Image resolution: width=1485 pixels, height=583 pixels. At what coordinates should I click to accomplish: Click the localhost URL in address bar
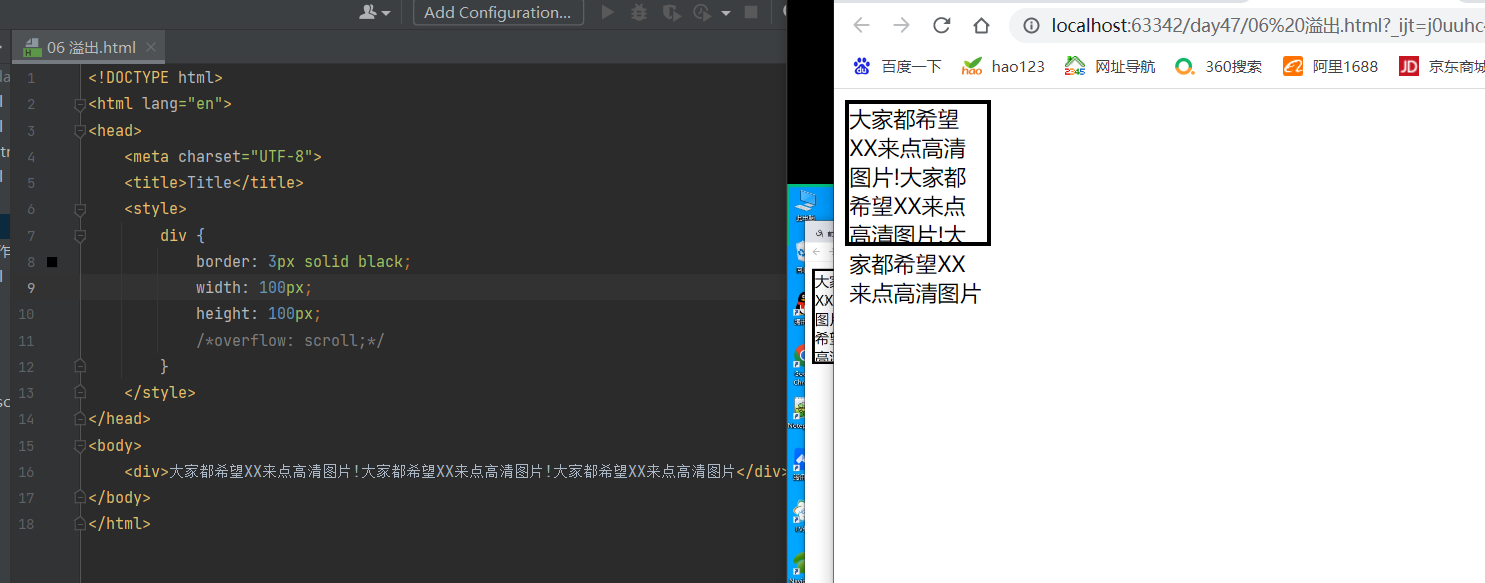(1268, 25)
